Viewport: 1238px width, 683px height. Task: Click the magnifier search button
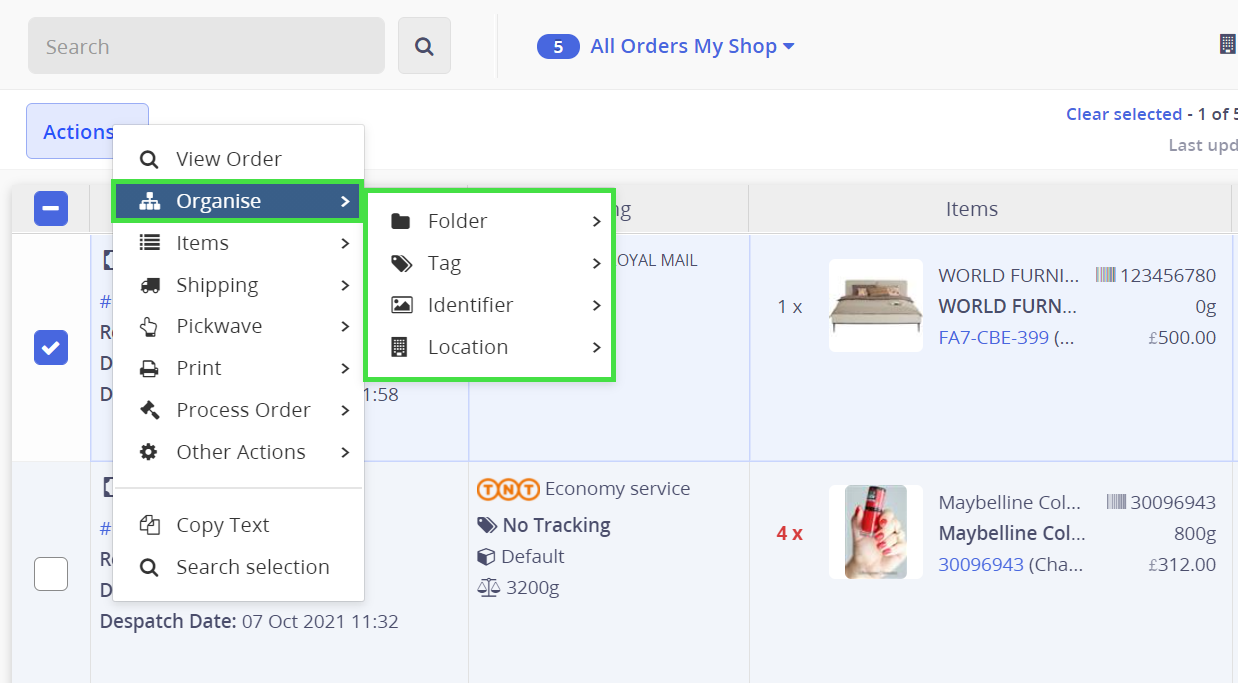pyautogui.click(x=424, y=46)
